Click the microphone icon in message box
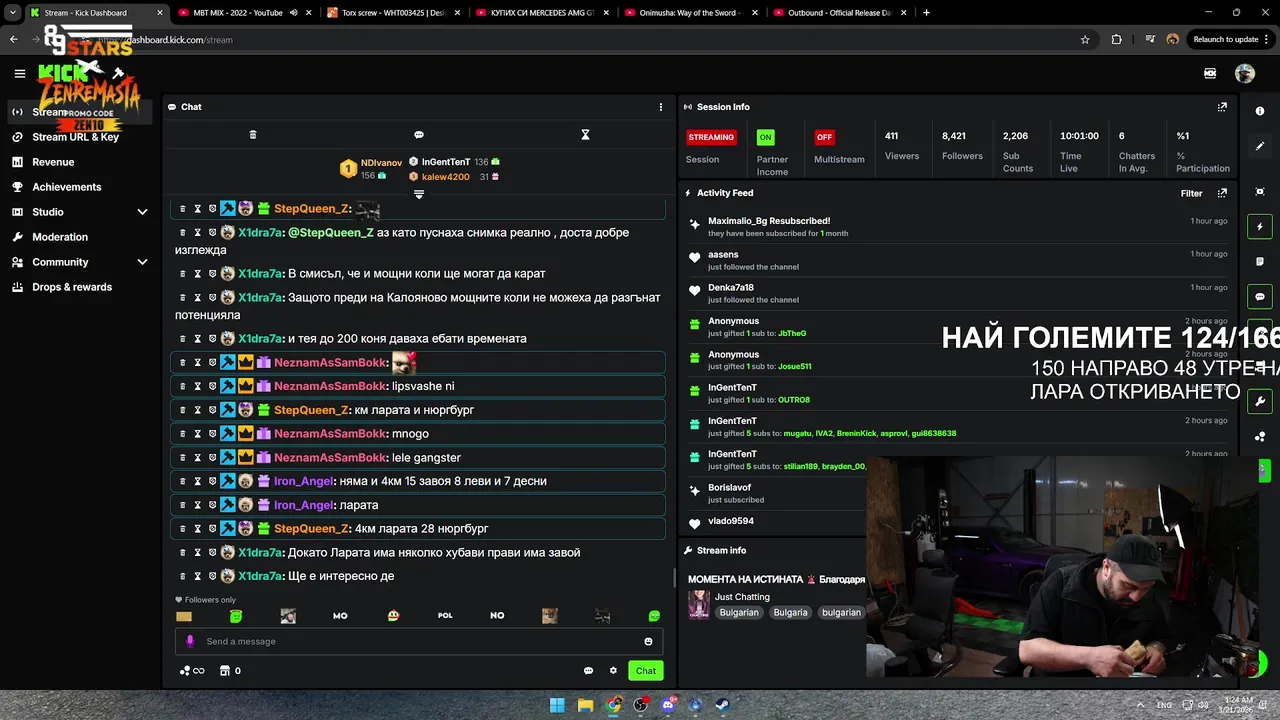 [x=191, y=642]
